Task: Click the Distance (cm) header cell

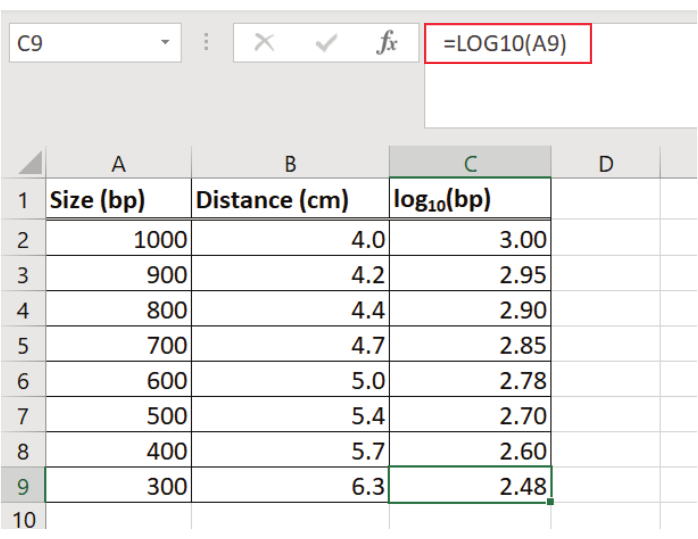Action: (x=290, y=200)
